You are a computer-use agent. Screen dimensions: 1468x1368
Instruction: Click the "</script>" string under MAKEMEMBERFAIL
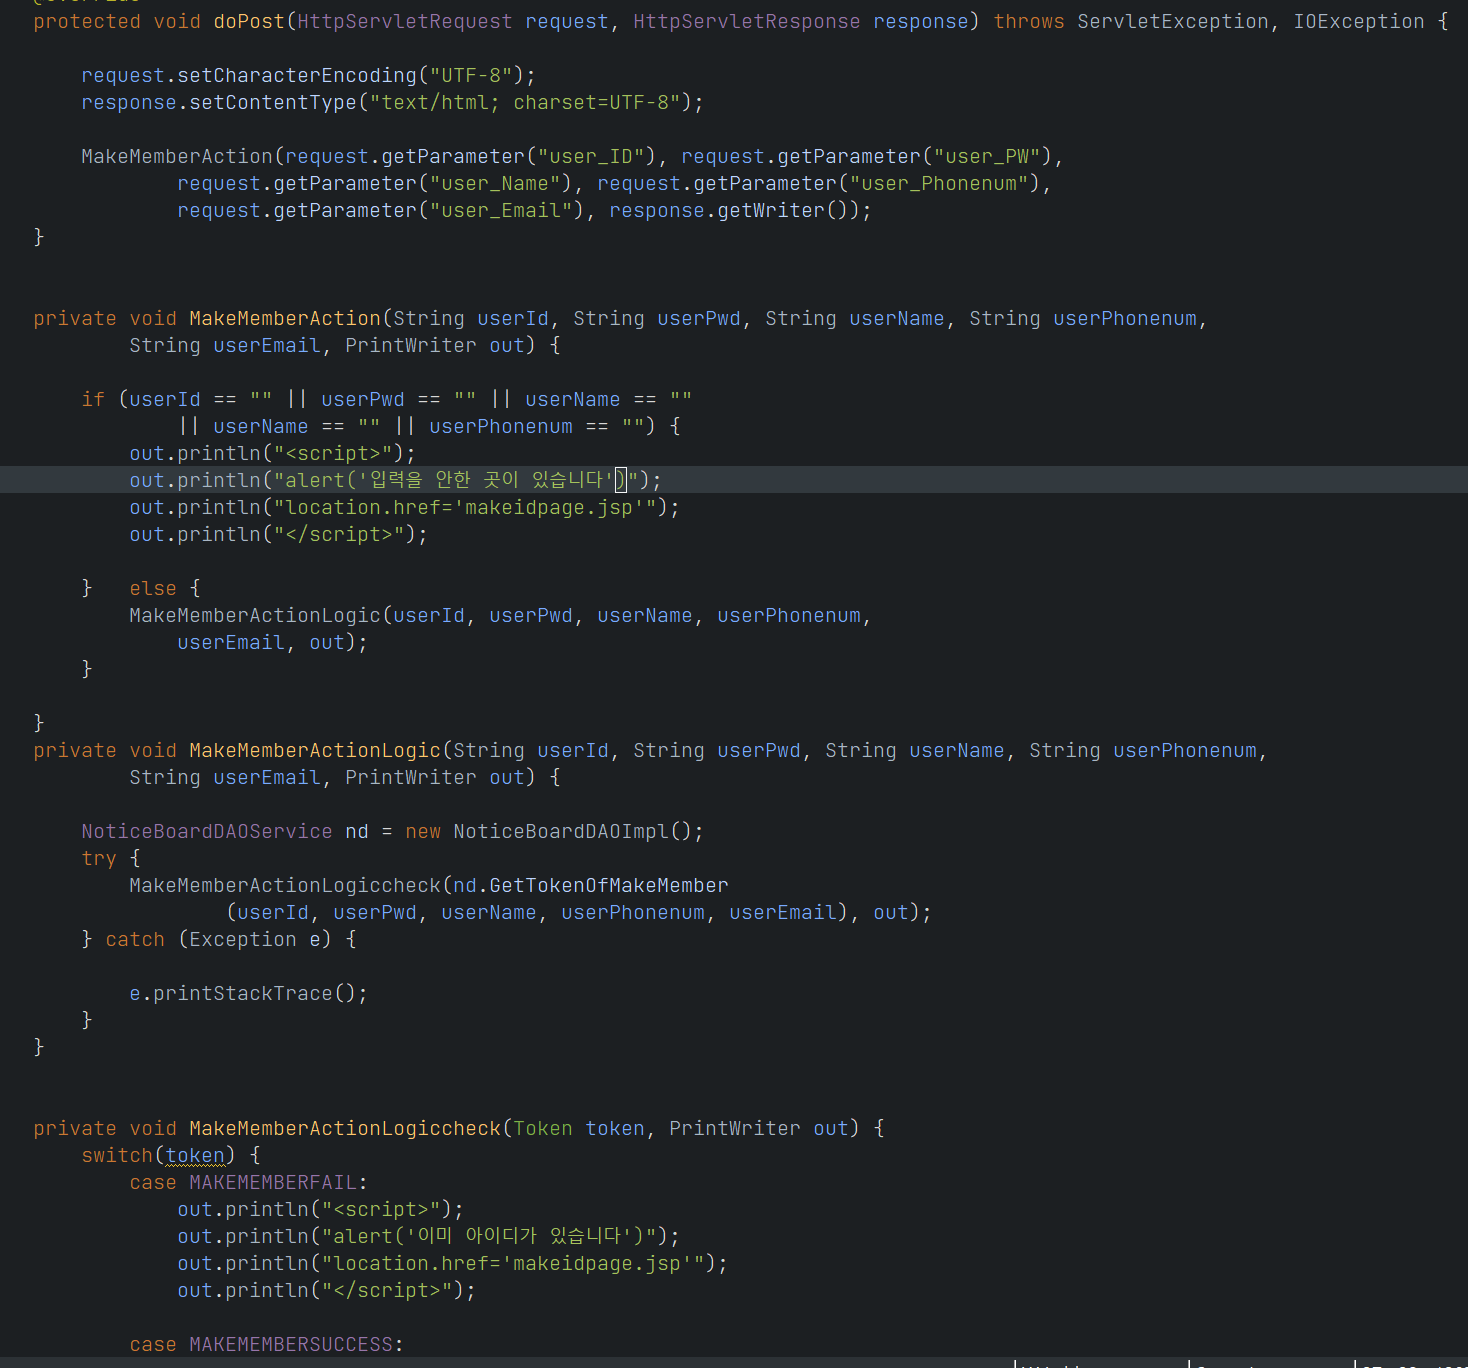(387, 1290)
